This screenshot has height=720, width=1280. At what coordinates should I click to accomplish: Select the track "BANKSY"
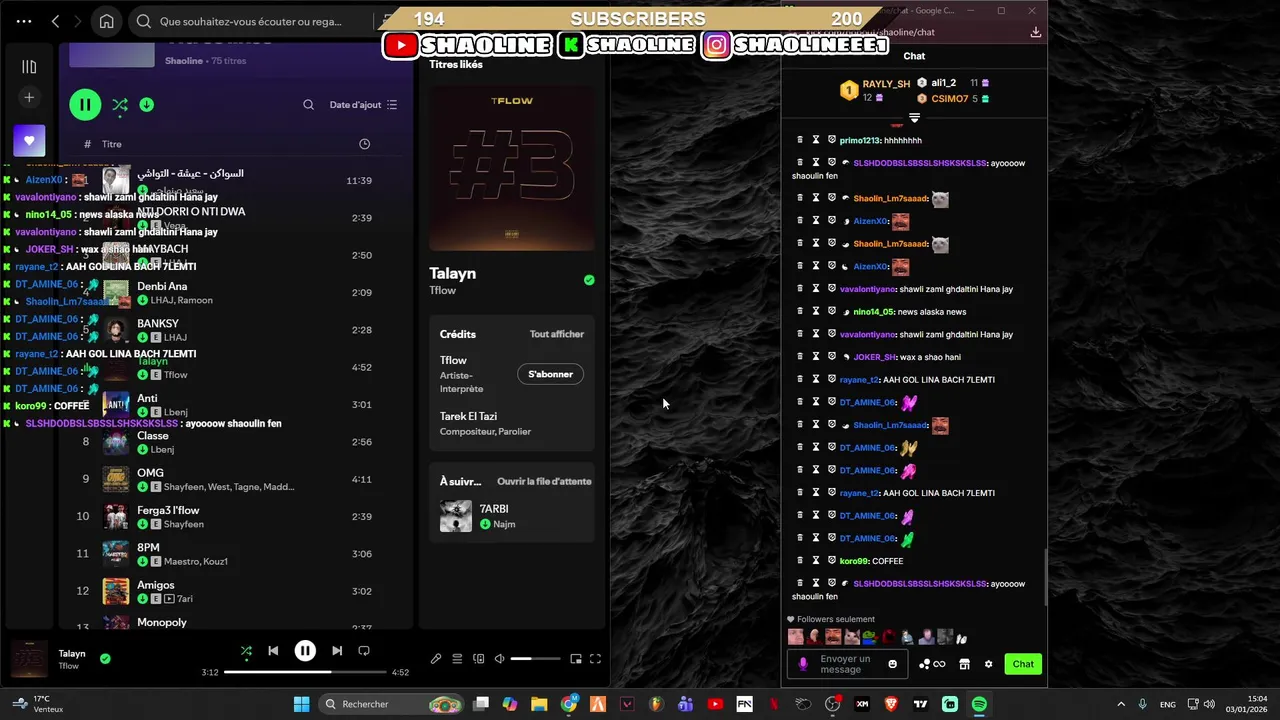(158, 324)
